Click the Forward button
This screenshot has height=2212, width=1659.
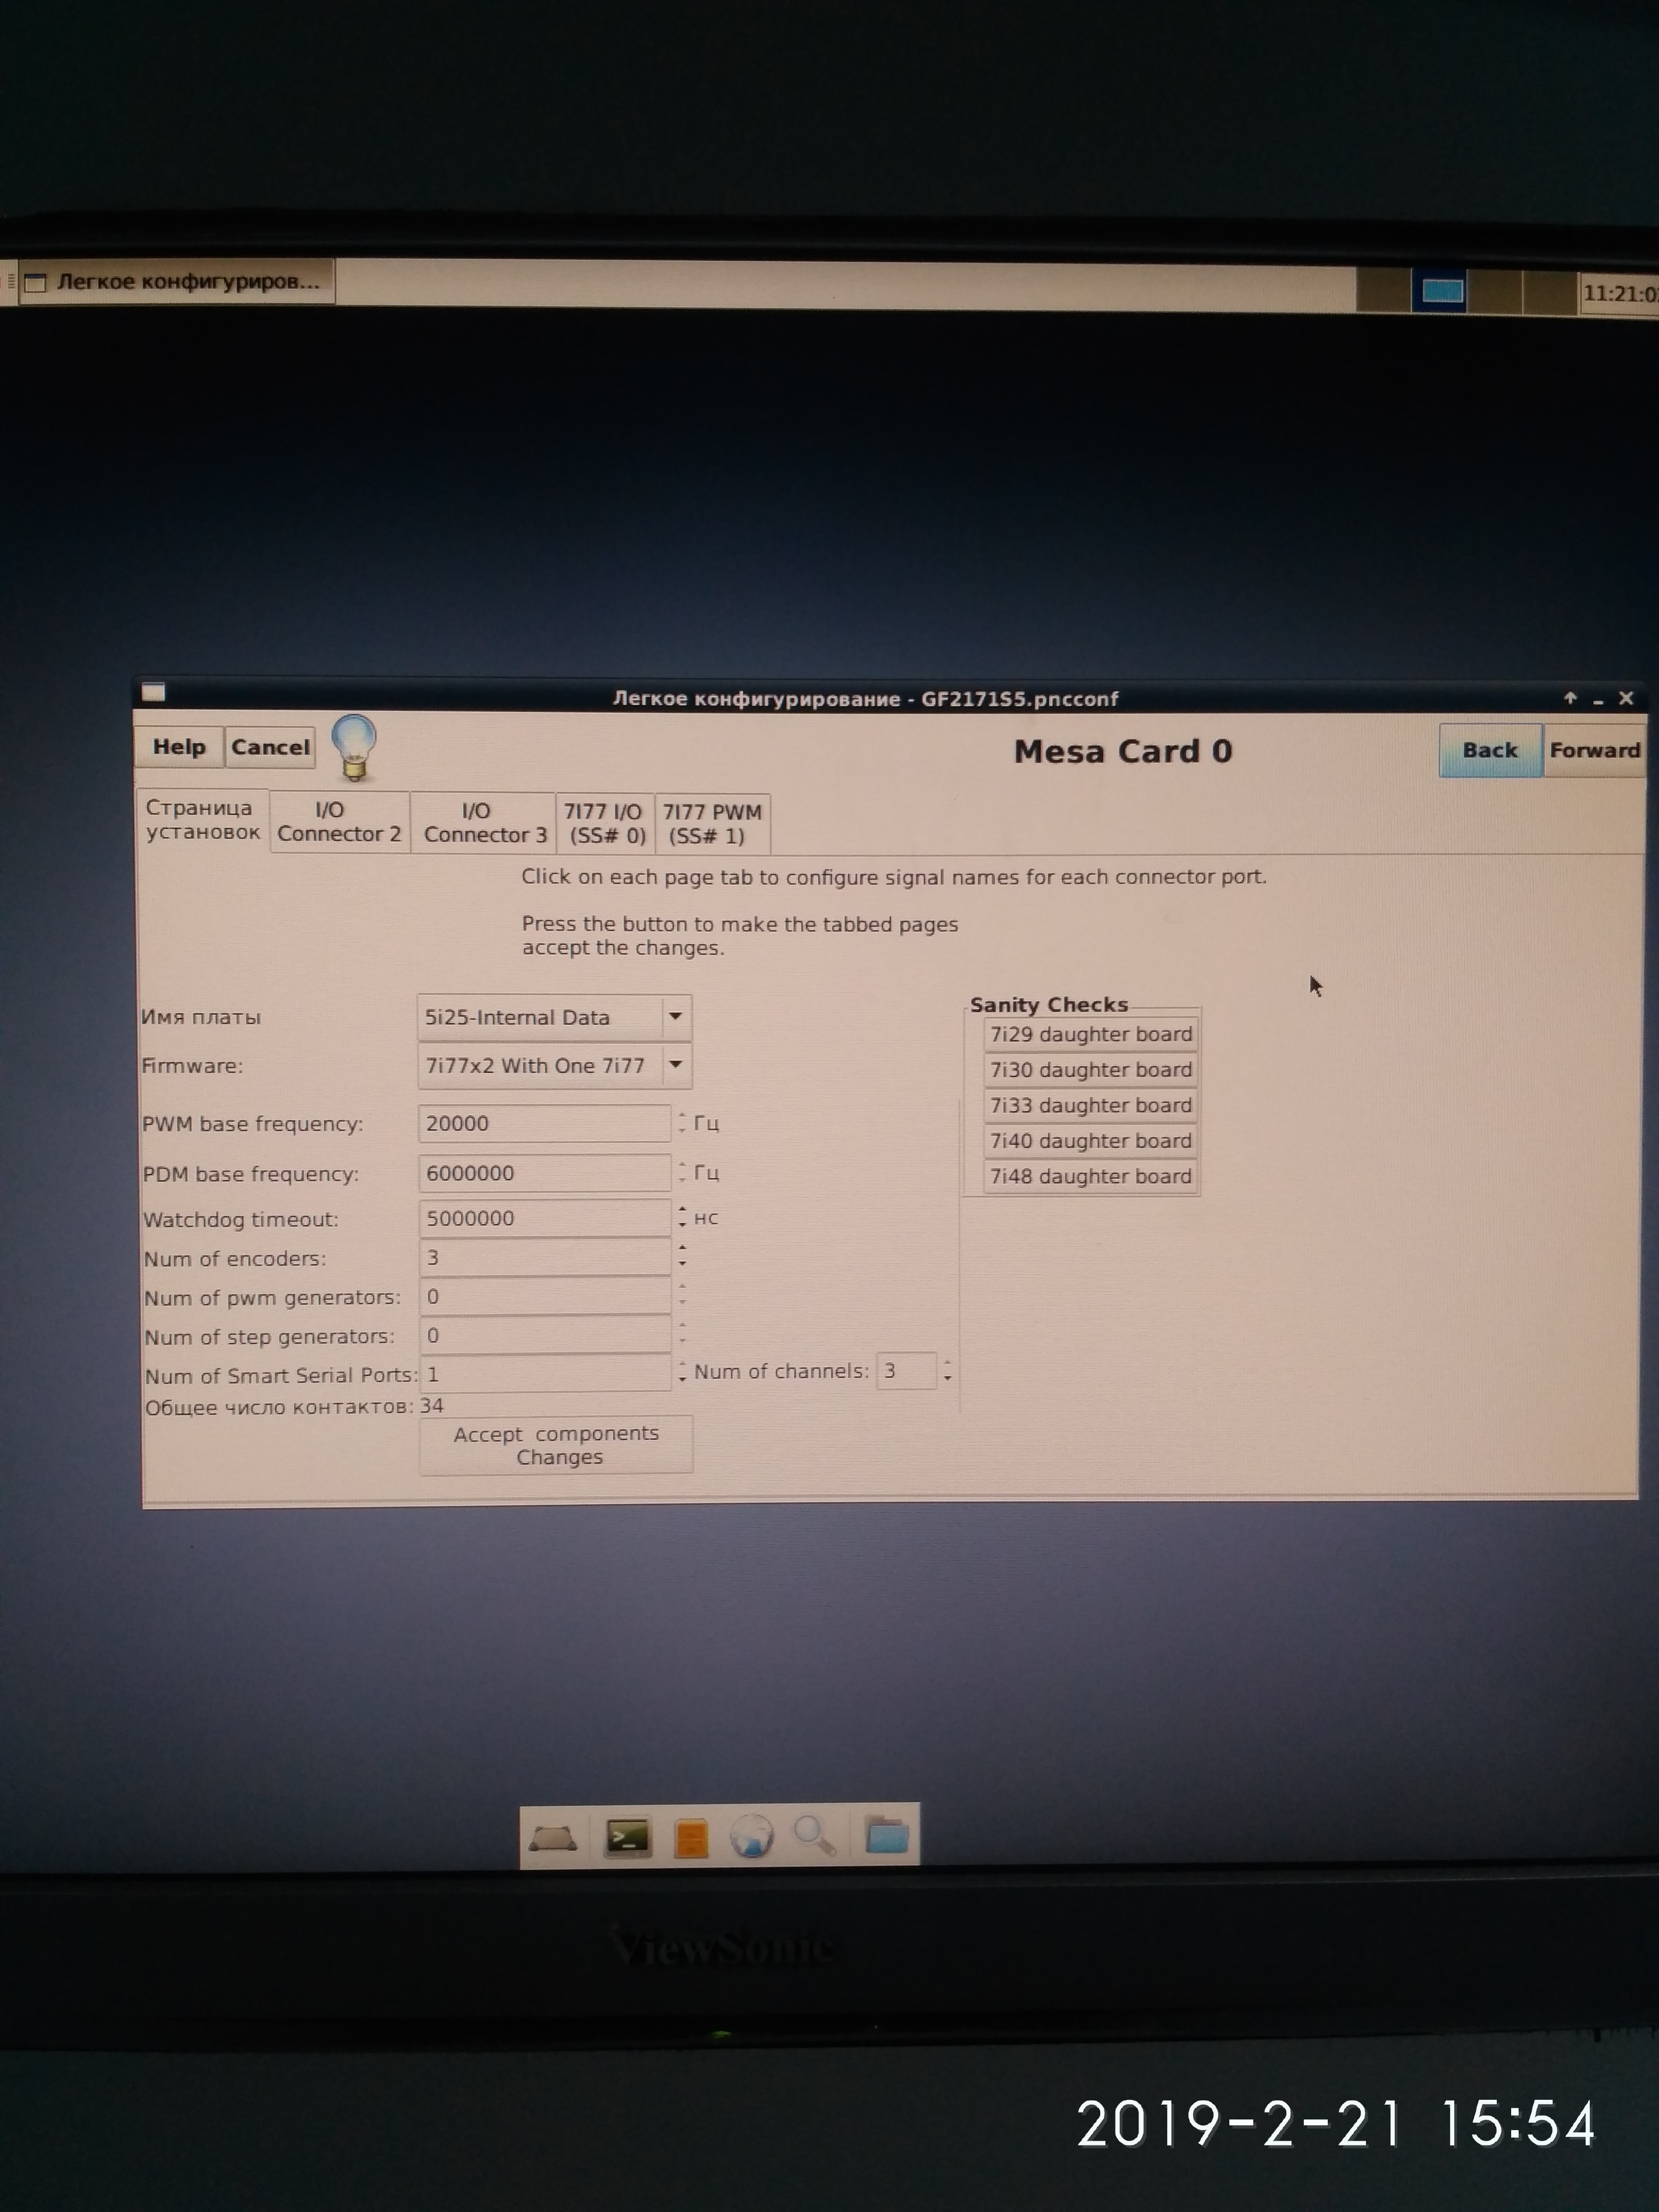pyautogui.click(x=1594, y=750)
